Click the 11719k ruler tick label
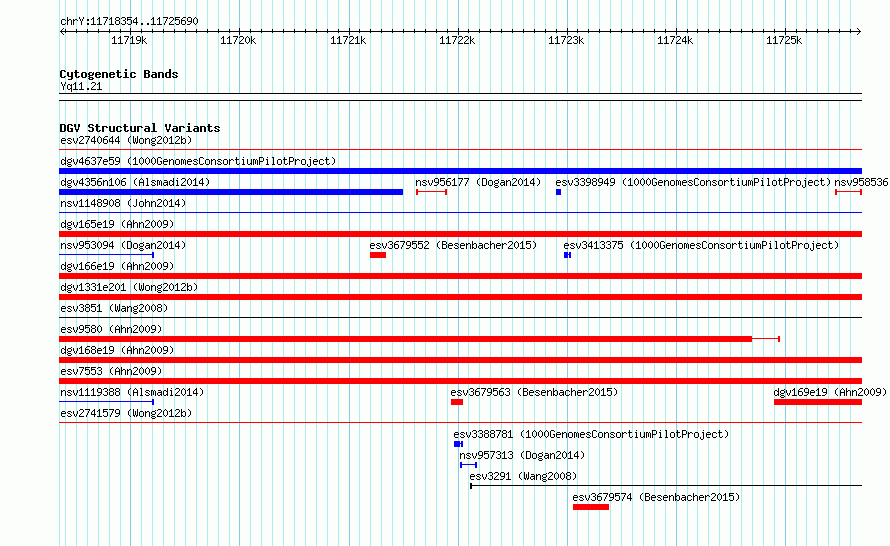 click(x=129, y=40)
